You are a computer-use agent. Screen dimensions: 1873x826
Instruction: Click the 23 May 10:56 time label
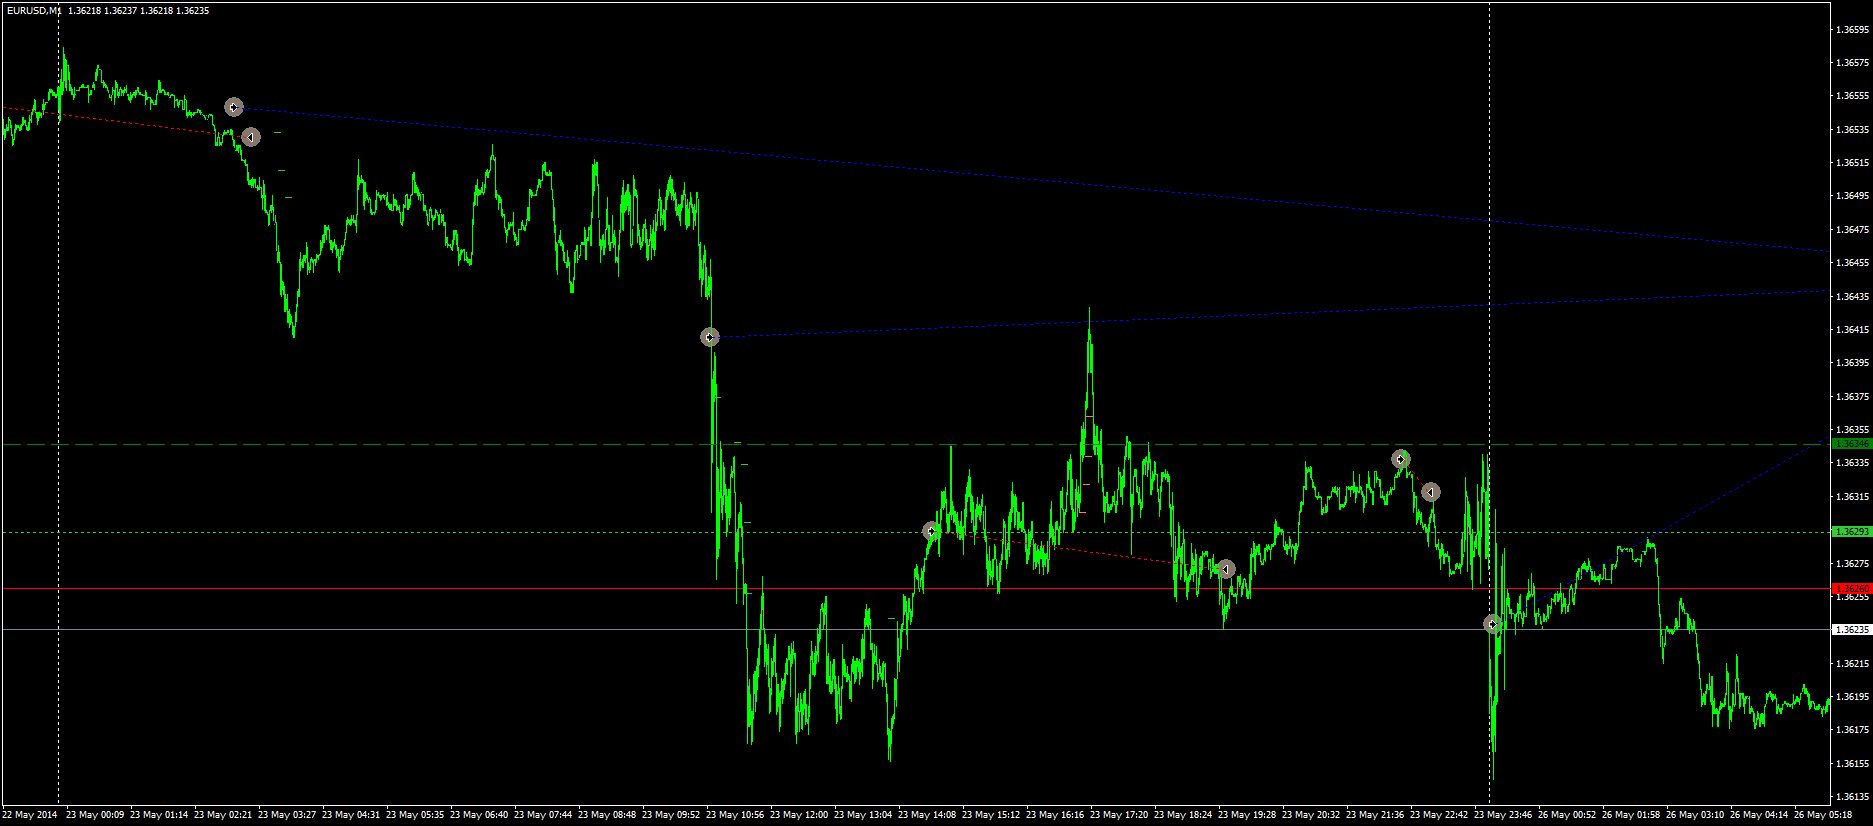736,815
